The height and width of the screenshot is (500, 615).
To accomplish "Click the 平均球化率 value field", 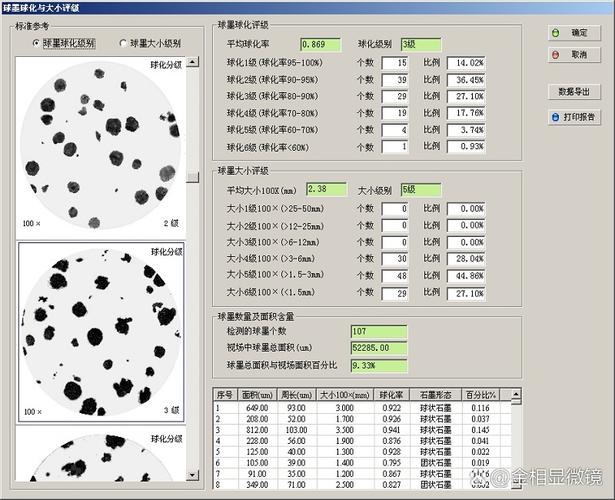I will click(320, 44).
